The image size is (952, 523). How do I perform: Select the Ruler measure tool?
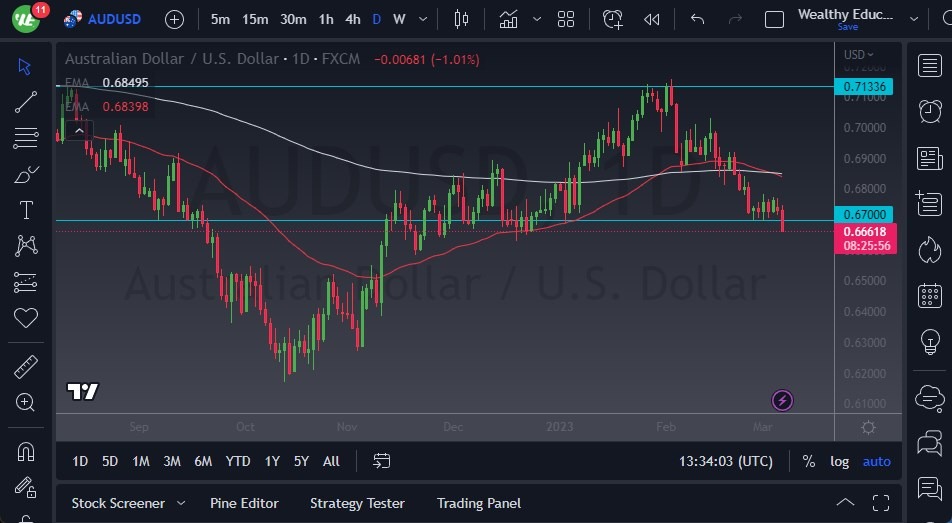pyautogui.click(x=26, y=367)
